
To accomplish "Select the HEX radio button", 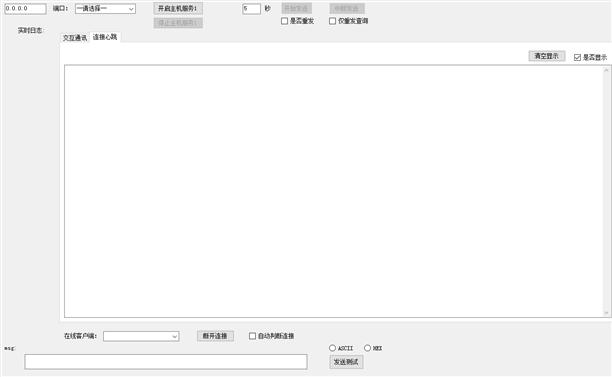I will click(367, 348).
